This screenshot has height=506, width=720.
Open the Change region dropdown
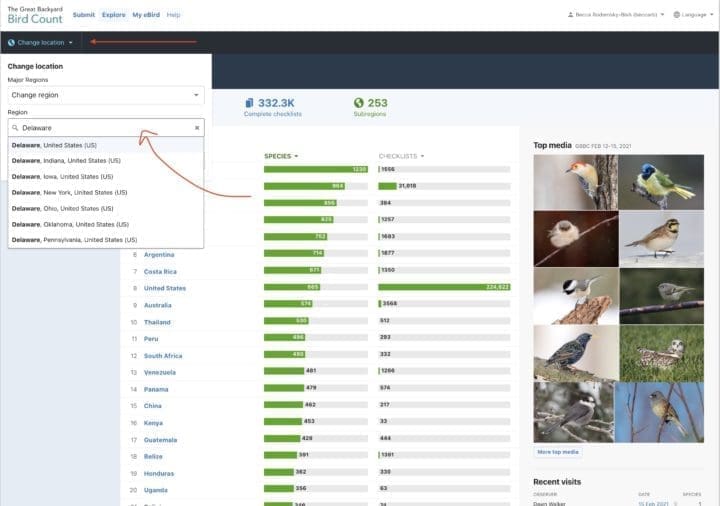point(105,95)
